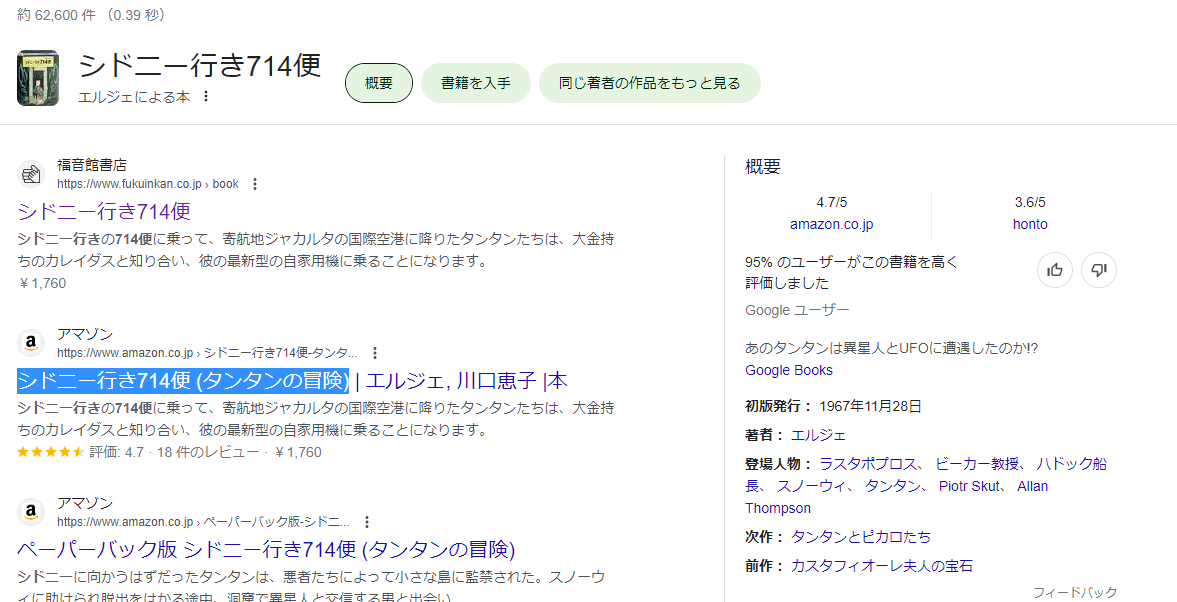Select the 書籍を入手 tab chip
Screen dimensions: 1177x602
pyautogui.click(x=476, y=83)
